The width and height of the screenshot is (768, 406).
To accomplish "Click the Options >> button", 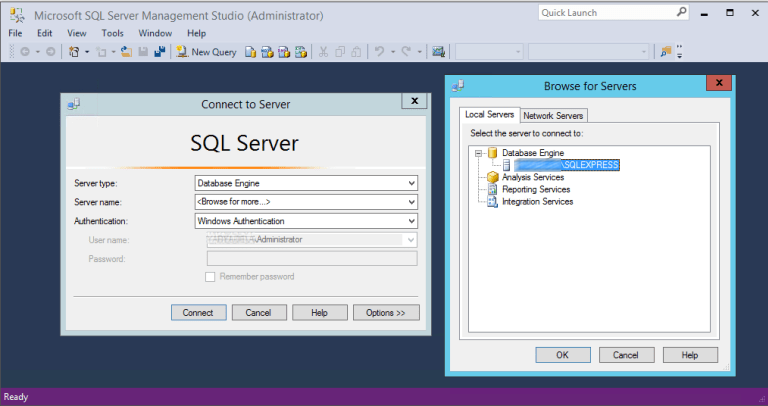I will pyautogui.click(x=386, y=312).
